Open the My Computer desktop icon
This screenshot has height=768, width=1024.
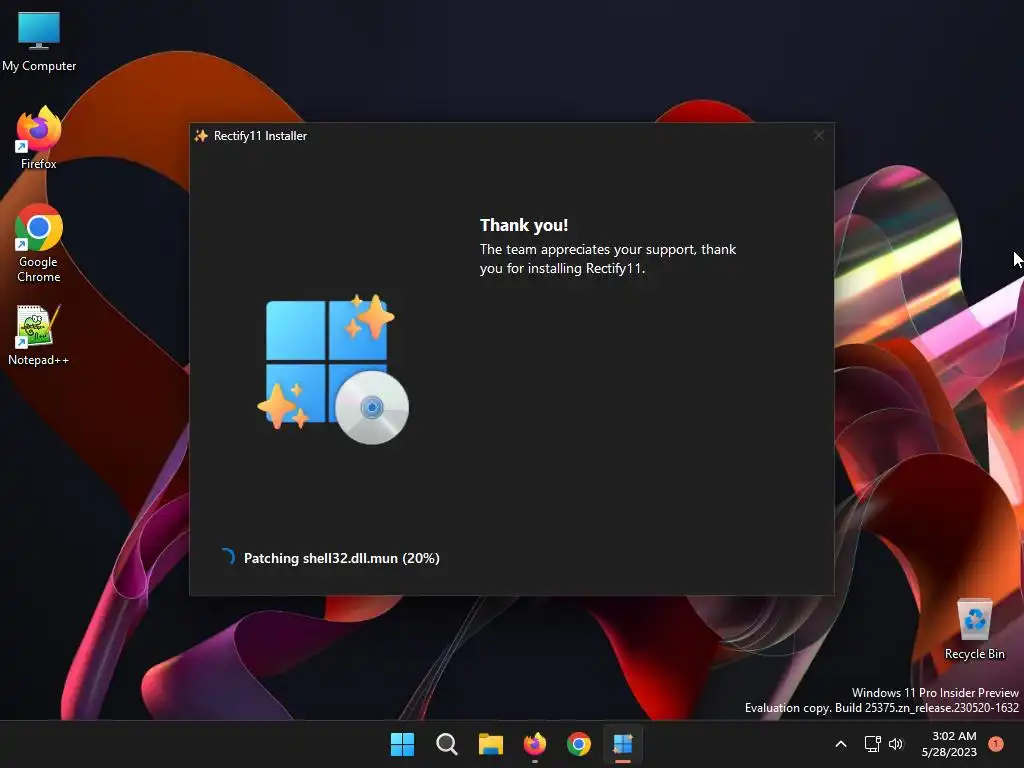click(x=39, y=42)
